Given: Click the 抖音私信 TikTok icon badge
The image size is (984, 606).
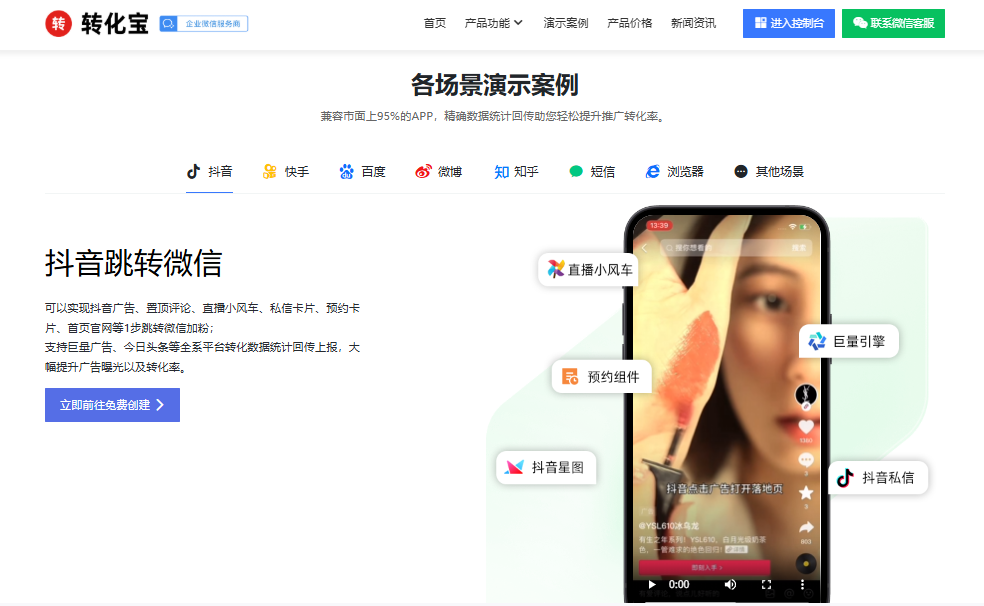Looking at the screenshot, I should point(845,477).
